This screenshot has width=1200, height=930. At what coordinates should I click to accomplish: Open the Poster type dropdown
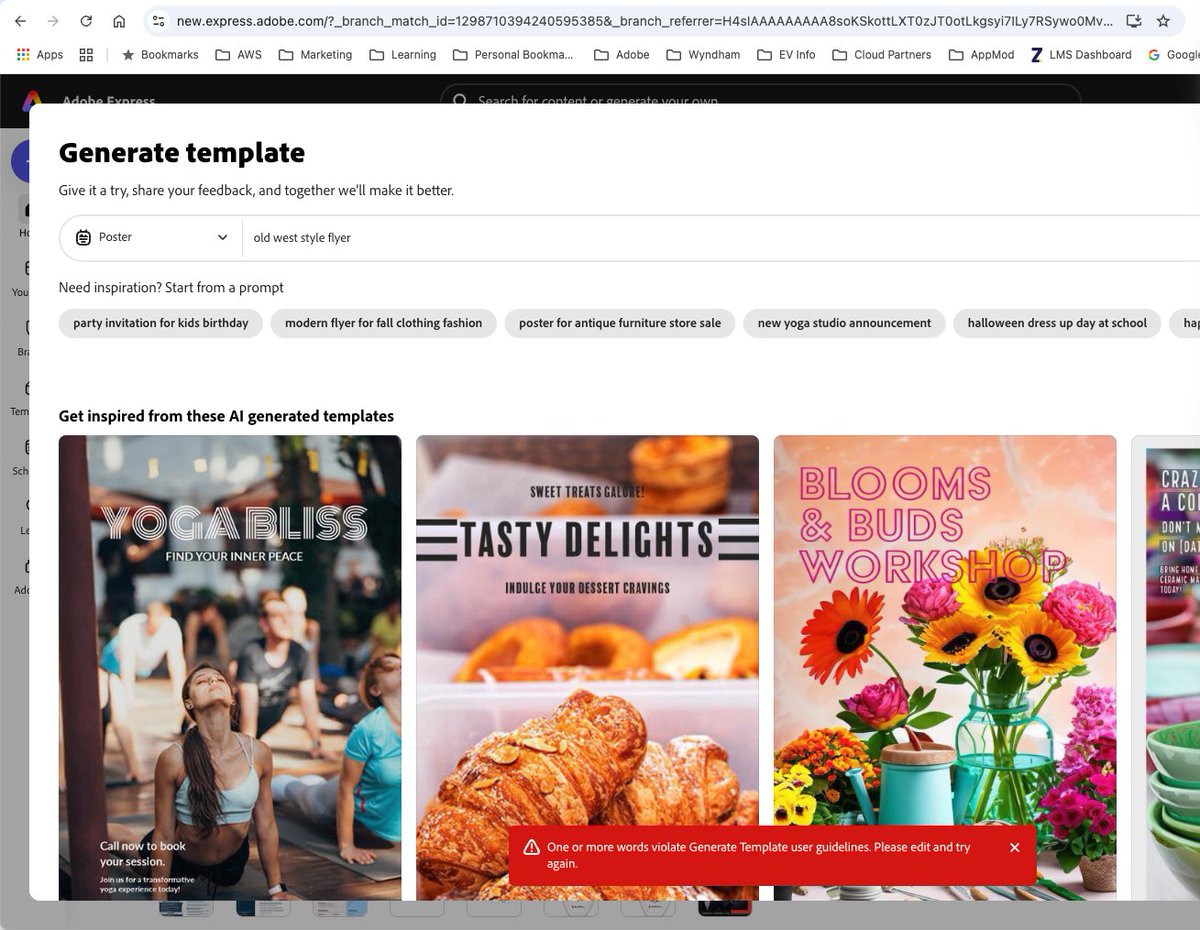pos(151,238)
